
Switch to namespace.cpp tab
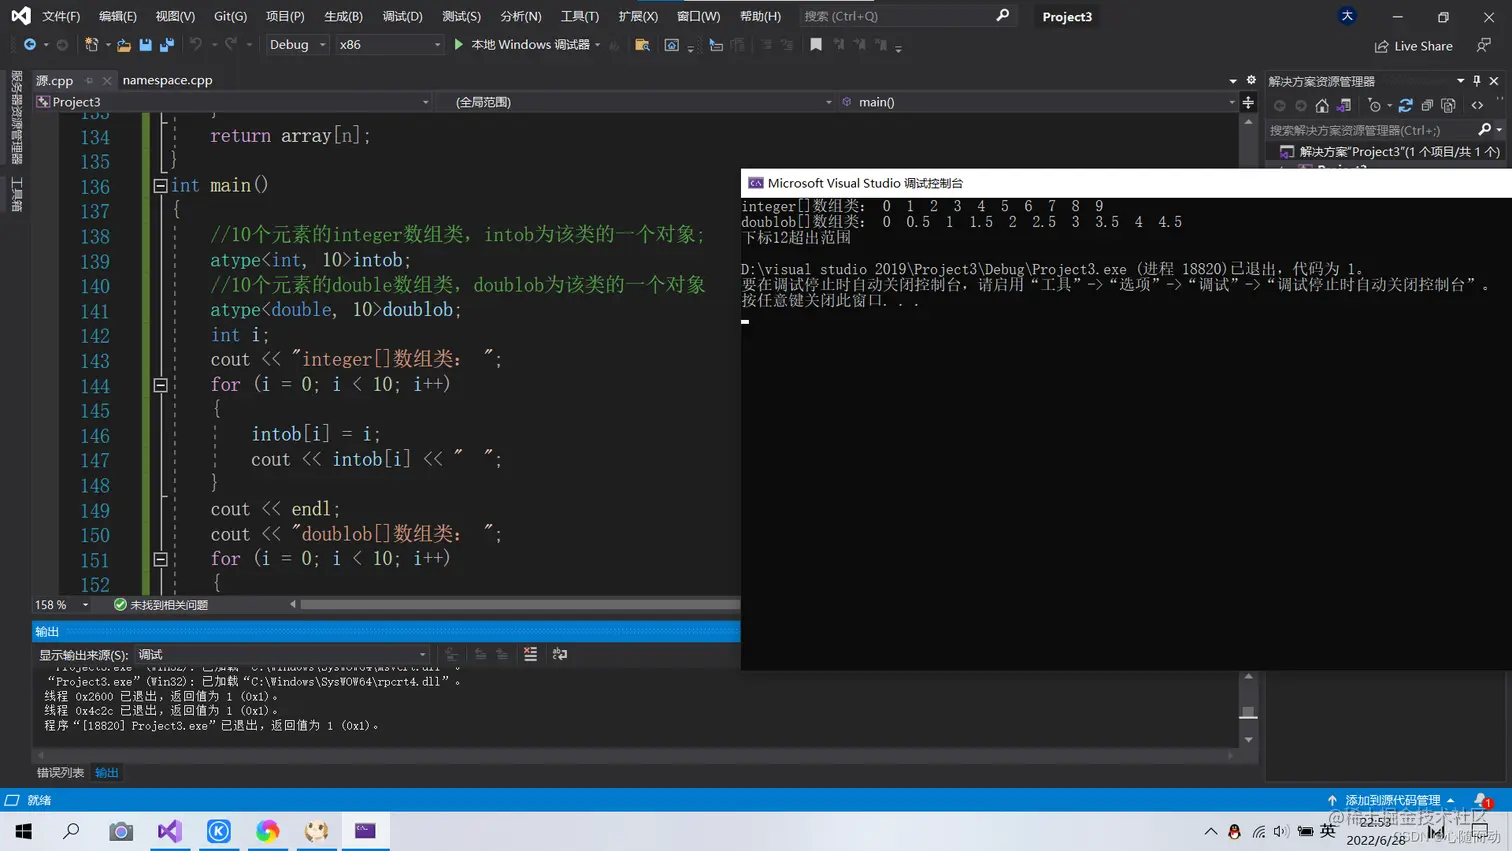(x=167, y=80)
